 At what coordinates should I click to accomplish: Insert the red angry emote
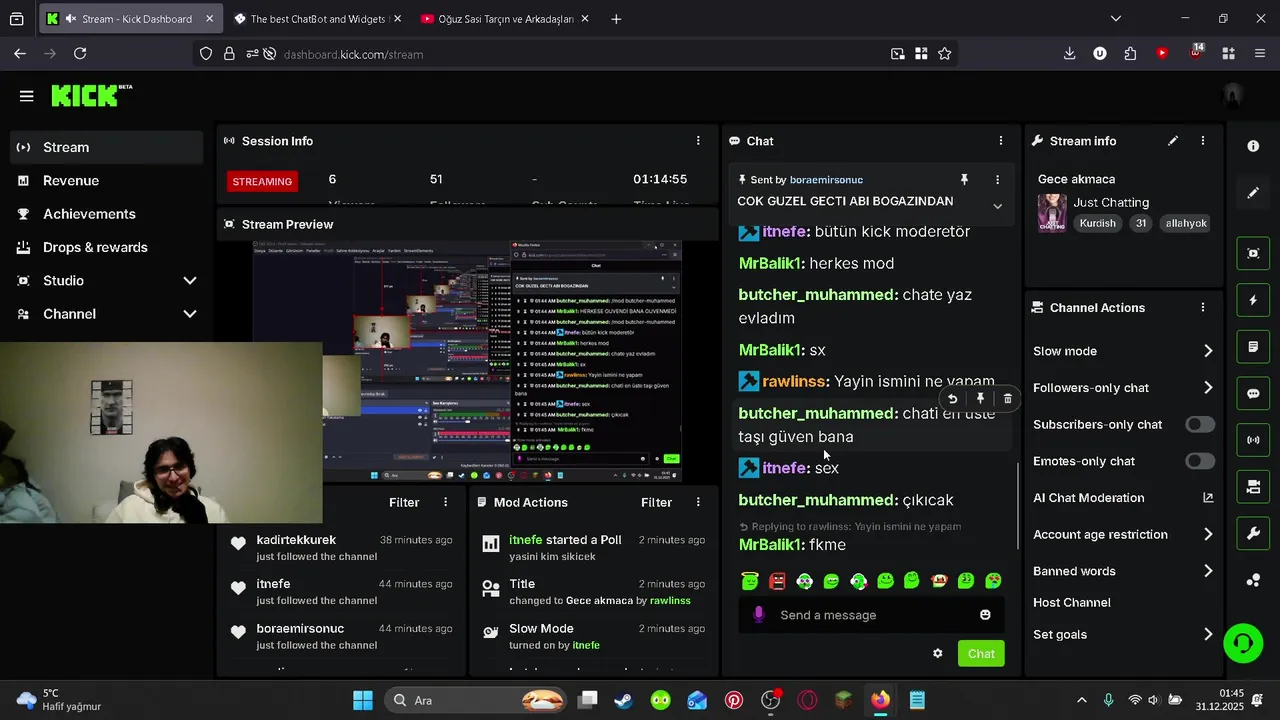[x=777, y=580]
